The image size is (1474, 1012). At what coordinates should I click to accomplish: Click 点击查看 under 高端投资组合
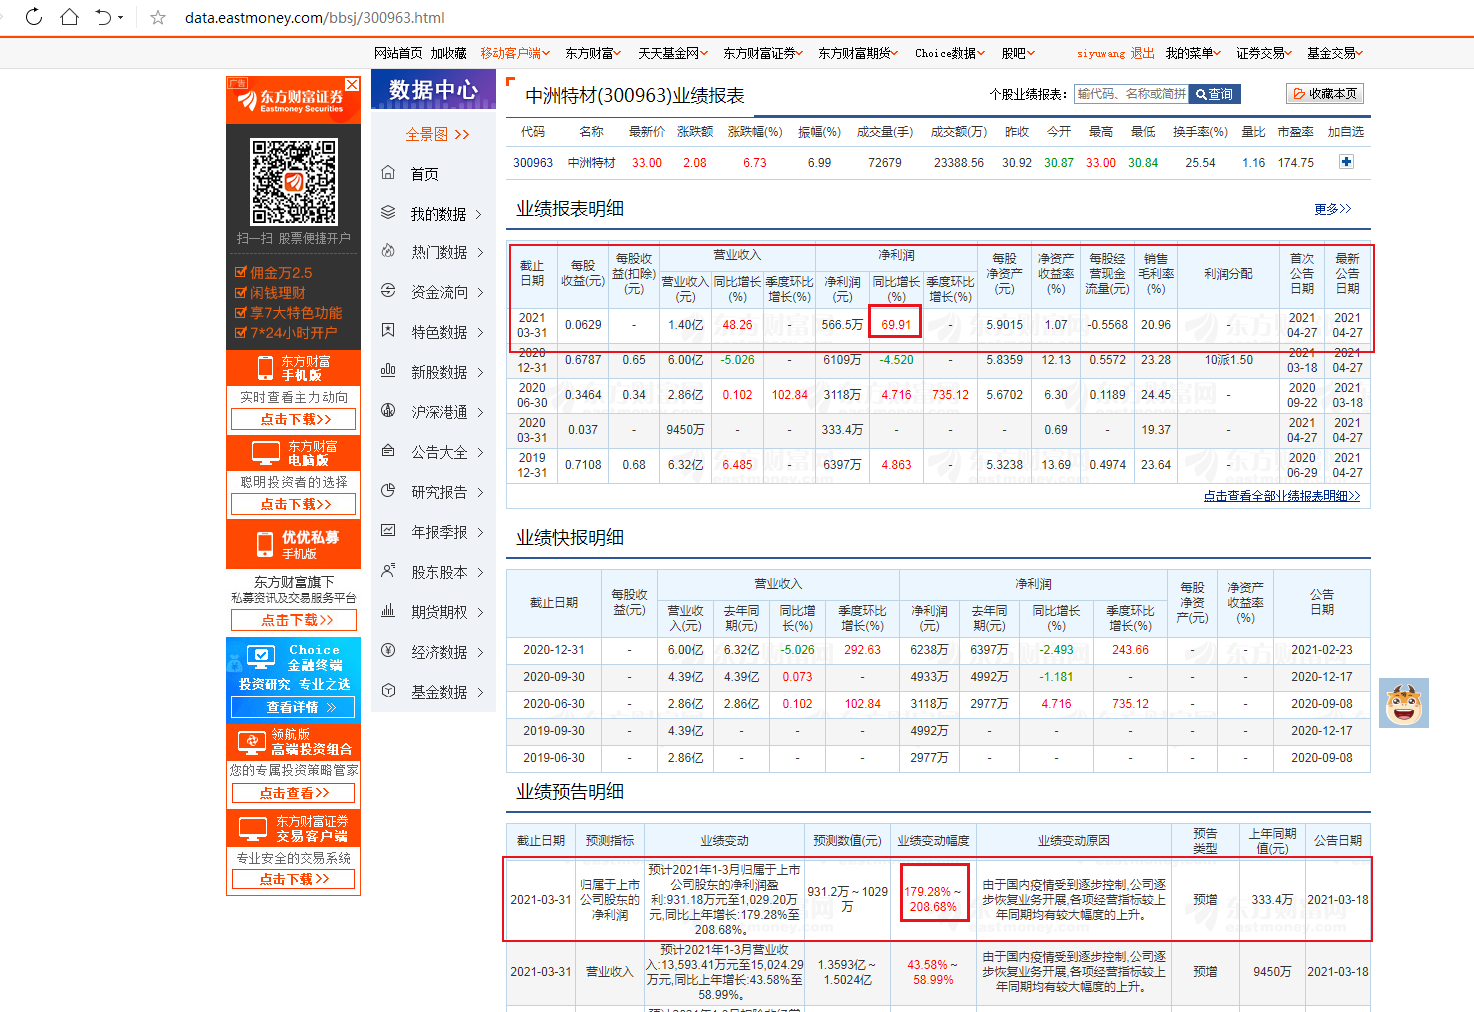tap(294, 793)
